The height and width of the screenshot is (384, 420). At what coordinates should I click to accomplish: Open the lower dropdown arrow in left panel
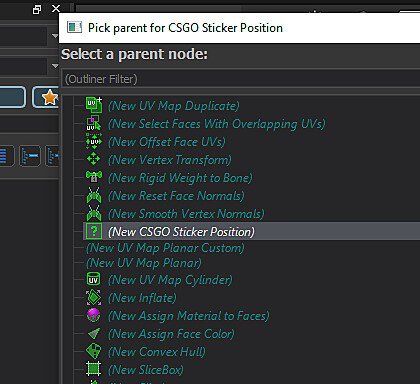point(55,66)
